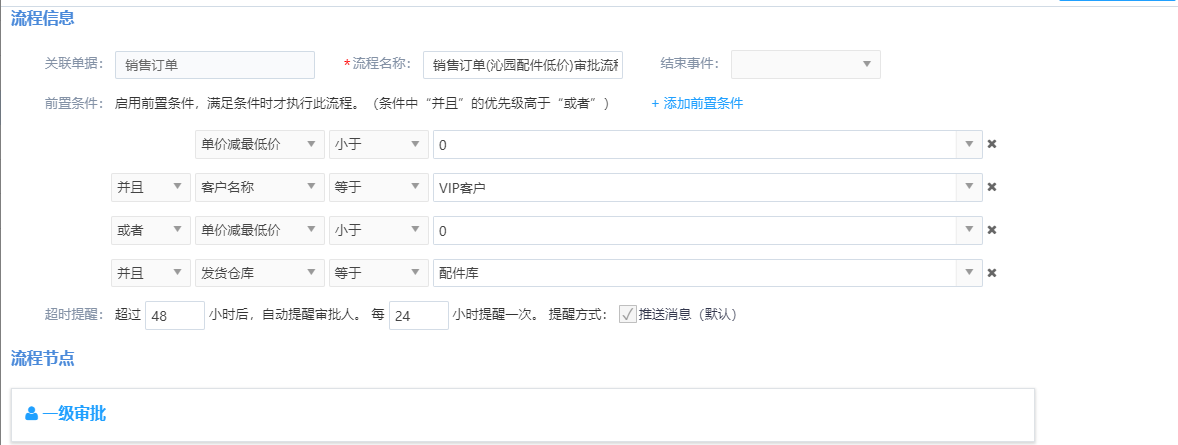1178x445 pixels.
Task: Delete the 或者 单价减最低价 condition row
Action: pos(992,230)
